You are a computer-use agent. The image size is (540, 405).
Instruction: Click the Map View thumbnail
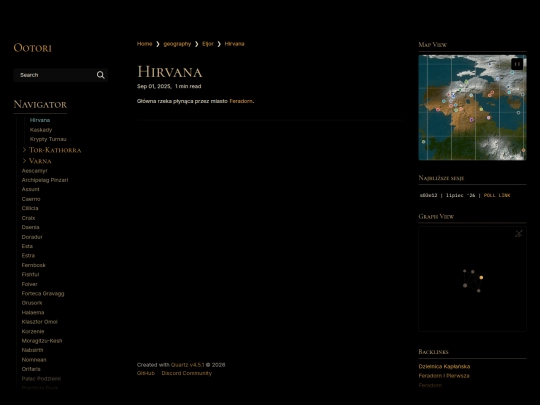point(472,107)
